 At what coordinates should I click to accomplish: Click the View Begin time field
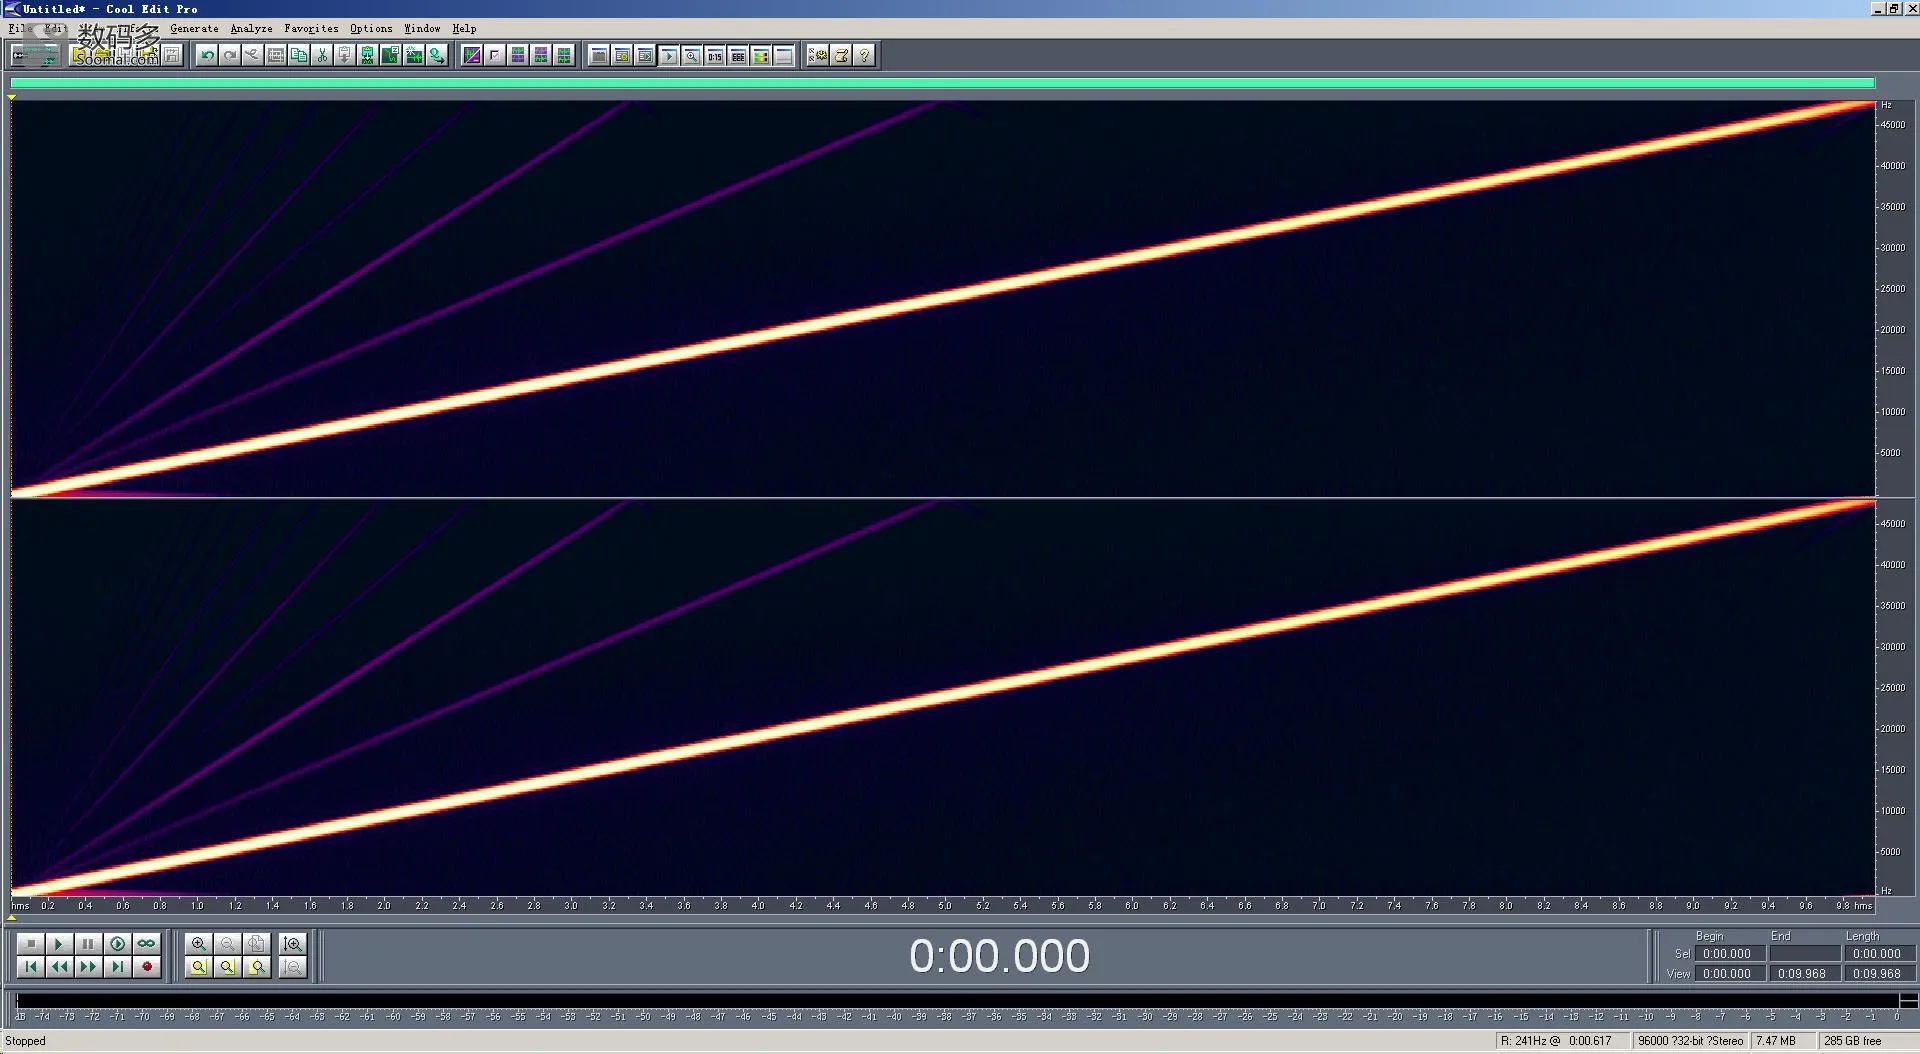[x=1729, y=973]
